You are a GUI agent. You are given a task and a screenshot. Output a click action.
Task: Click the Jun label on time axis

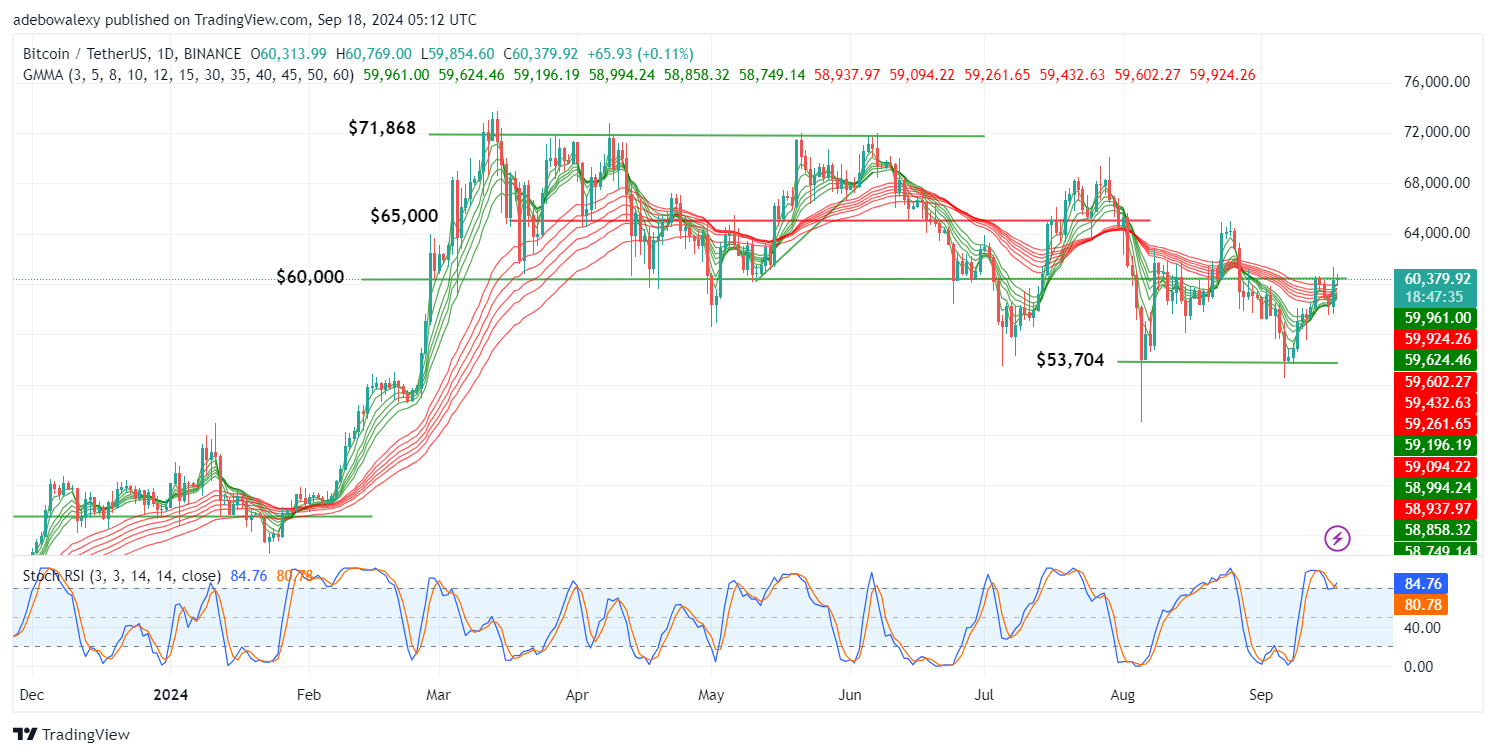851,693
